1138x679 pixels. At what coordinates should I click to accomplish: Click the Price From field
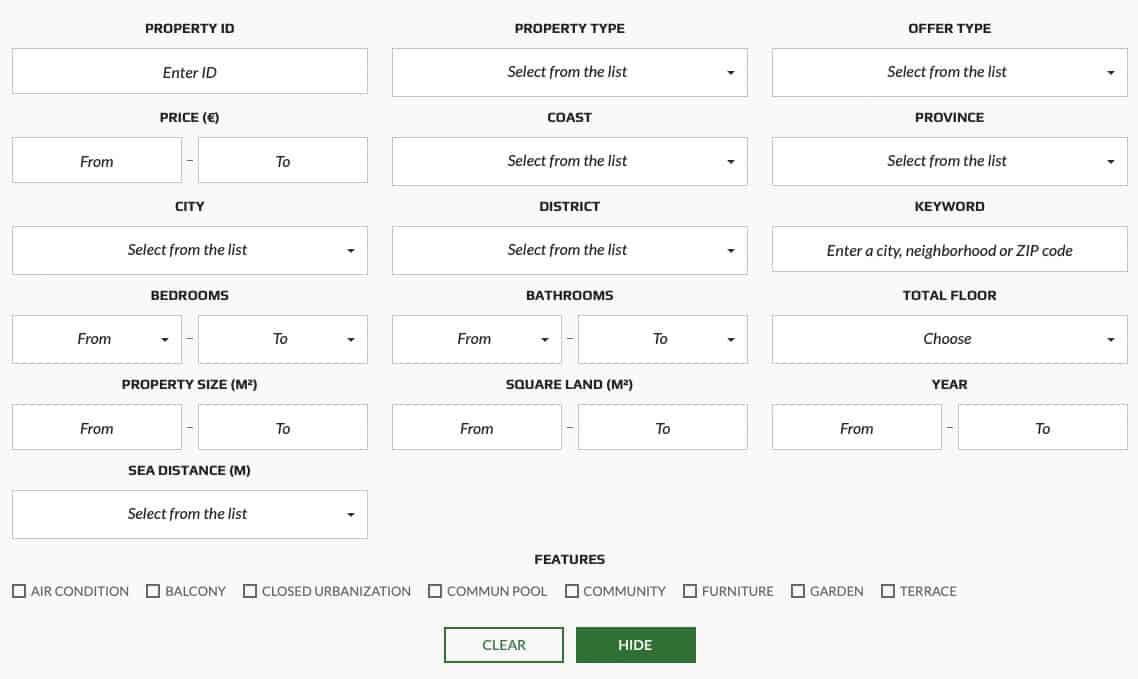pos(97,160)
